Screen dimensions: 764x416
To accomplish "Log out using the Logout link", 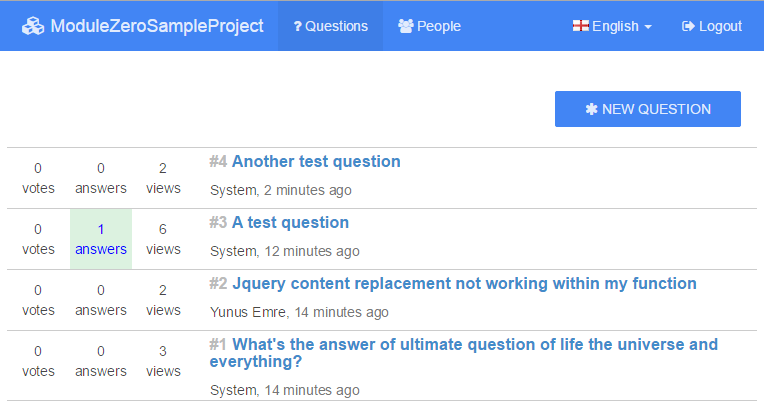I will (711, 26).
